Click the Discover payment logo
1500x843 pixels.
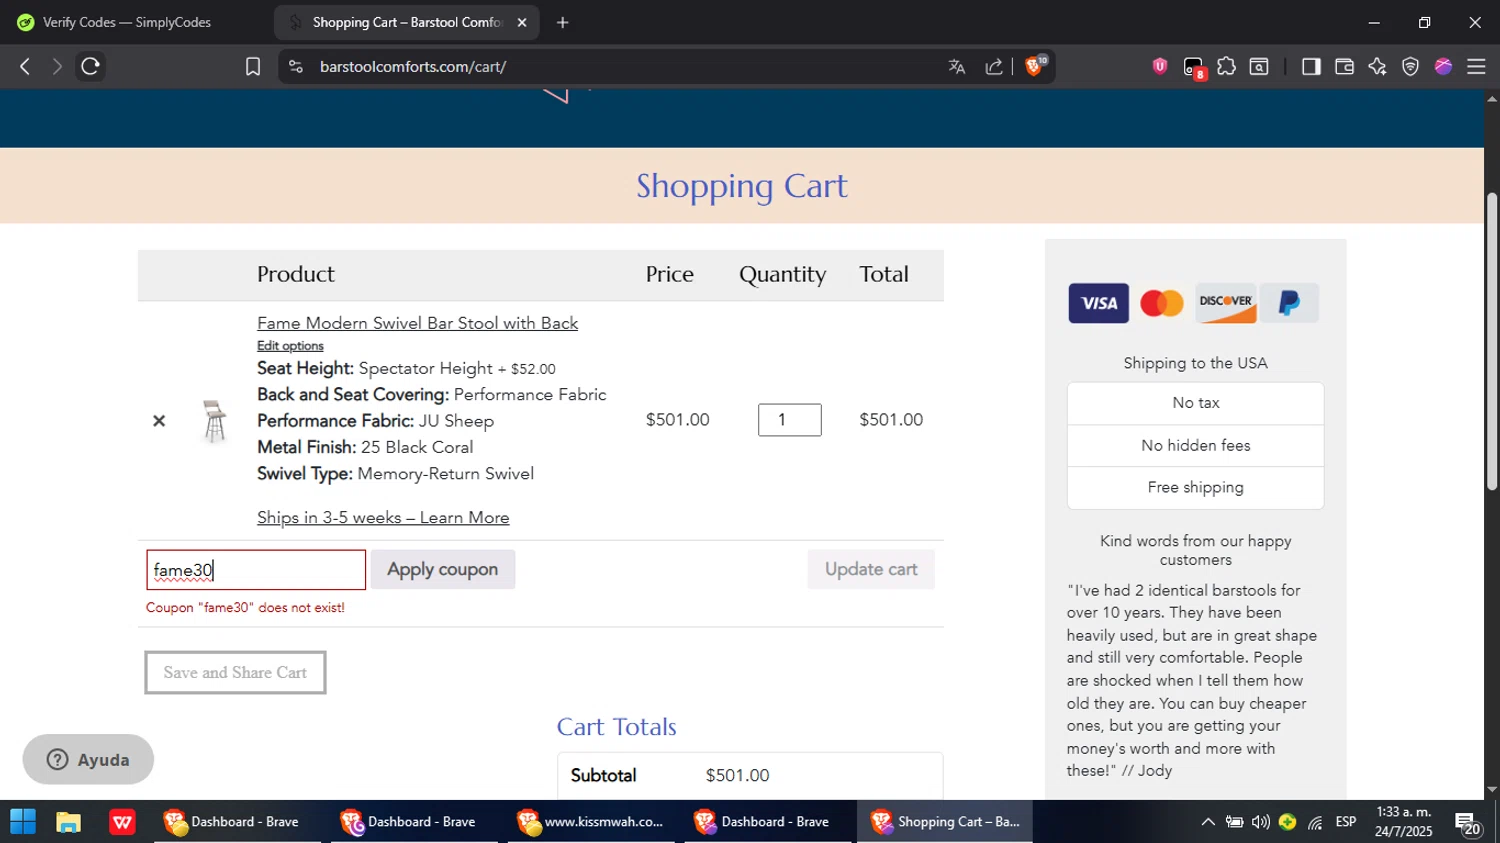[1226, 303]
